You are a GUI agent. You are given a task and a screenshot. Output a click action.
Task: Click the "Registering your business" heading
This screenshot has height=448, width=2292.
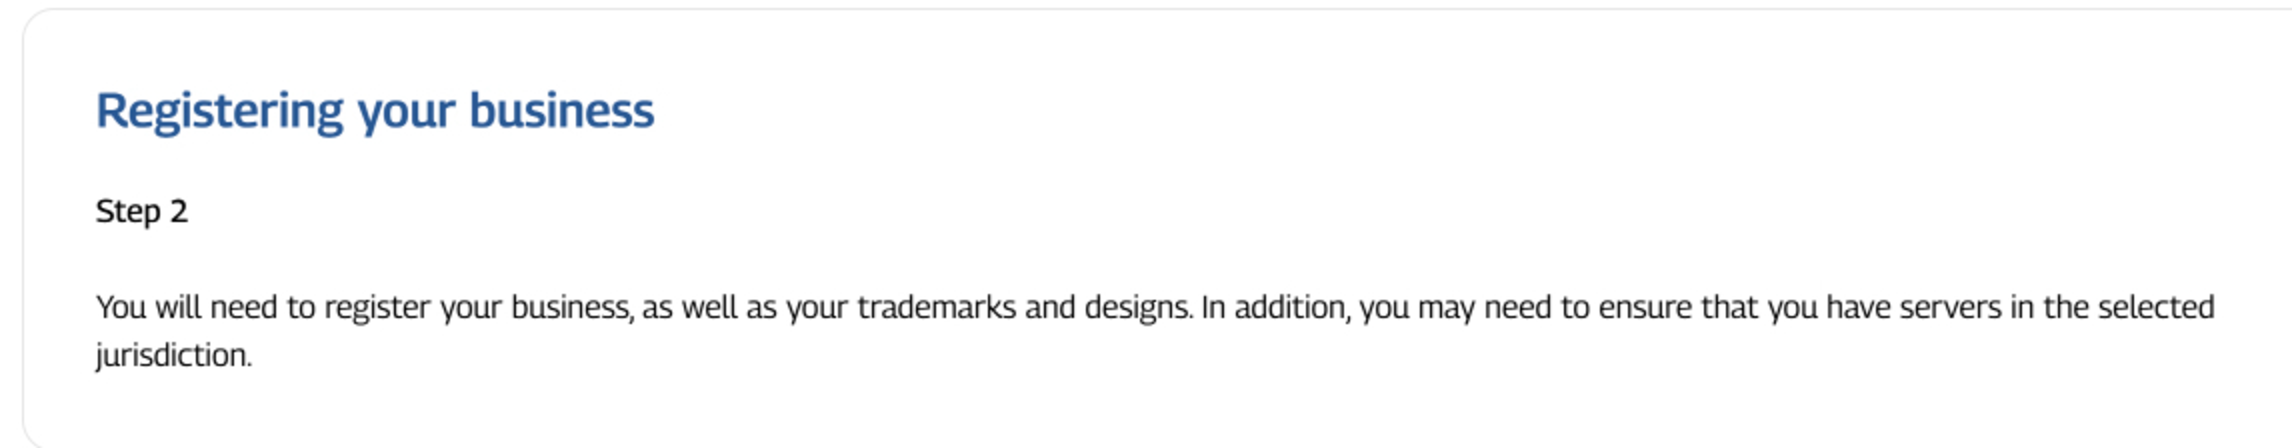pyautogui.click(x=375, y=112)
